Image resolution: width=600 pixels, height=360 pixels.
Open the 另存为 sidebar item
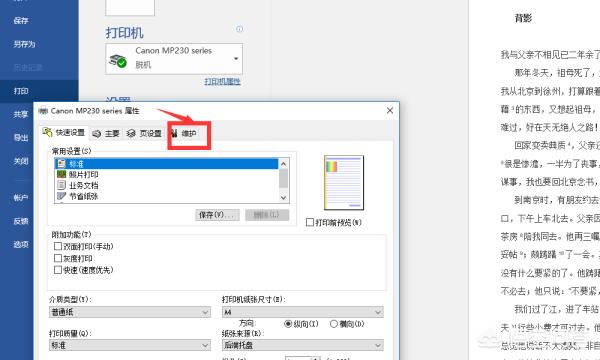click(24, 44)
